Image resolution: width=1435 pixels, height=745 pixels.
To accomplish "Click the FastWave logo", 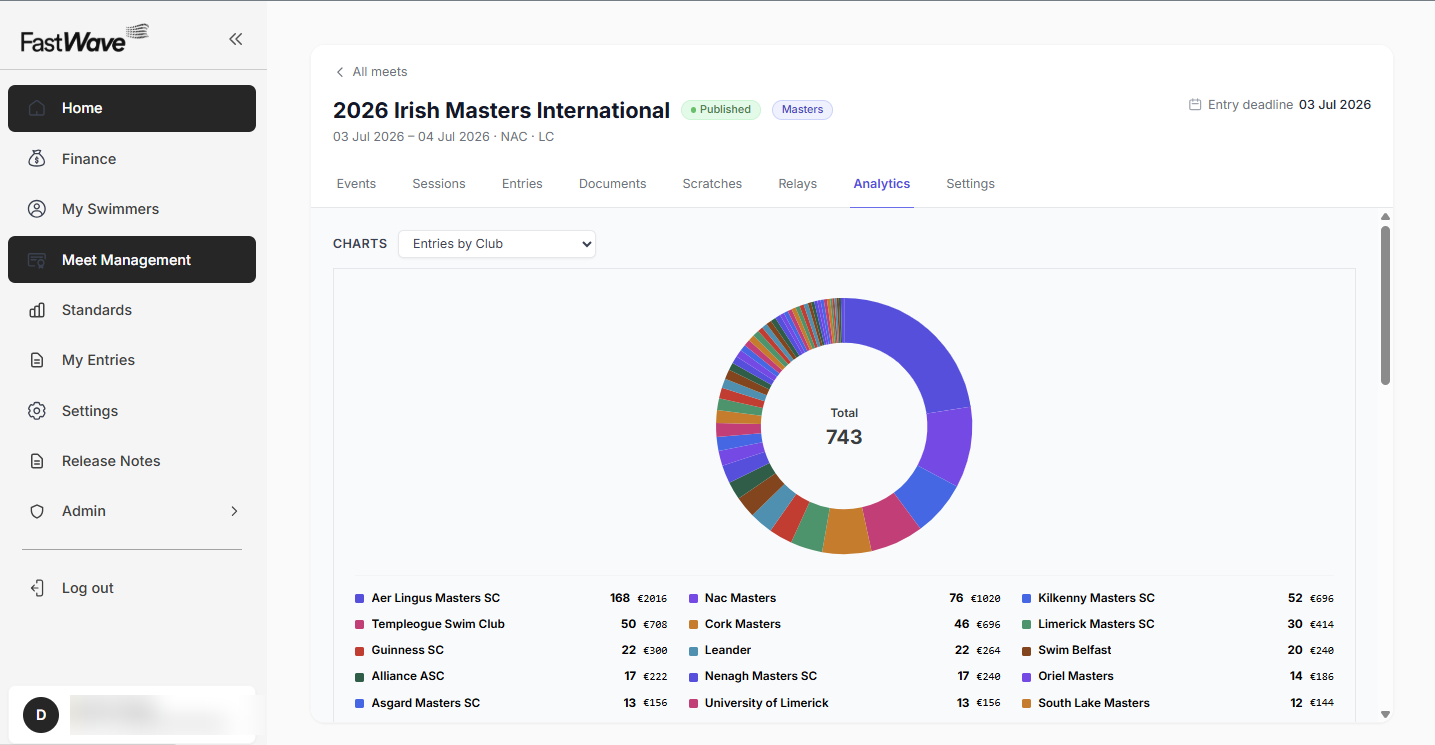I will (x=84, y=38).
